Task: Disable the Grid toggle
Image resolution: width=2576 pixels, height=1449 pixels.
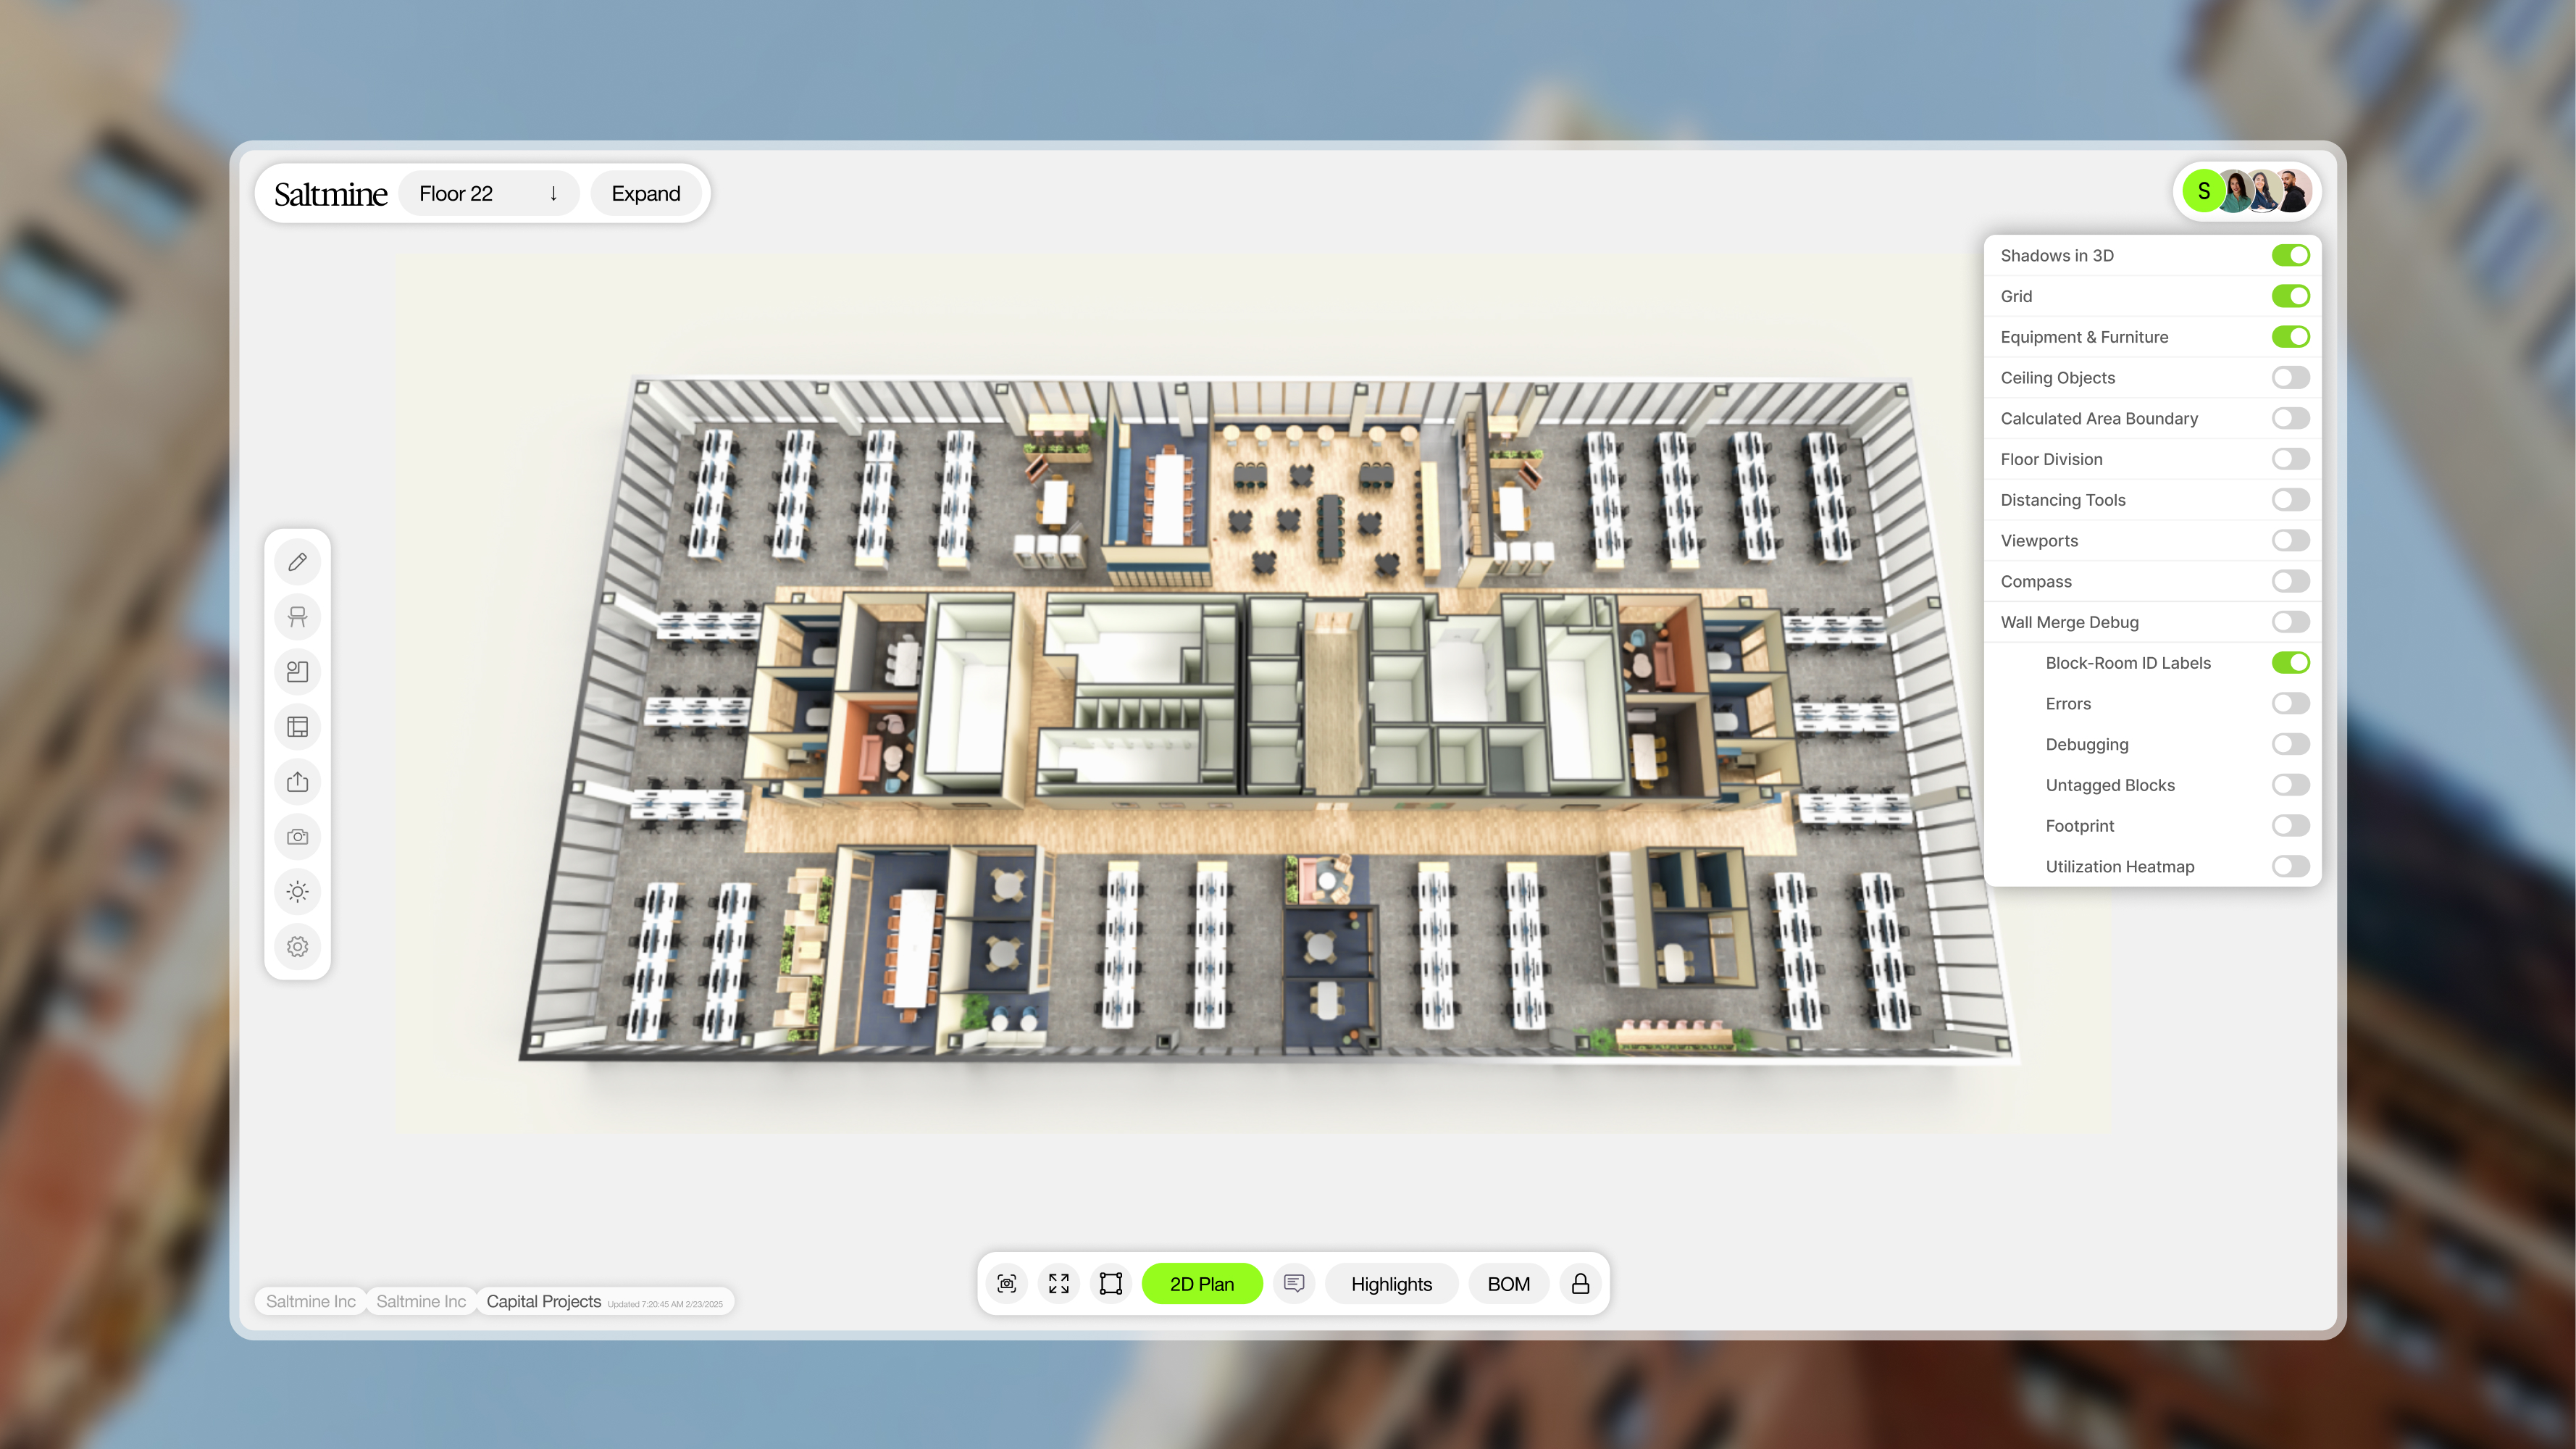Action: coord(2289,296)
